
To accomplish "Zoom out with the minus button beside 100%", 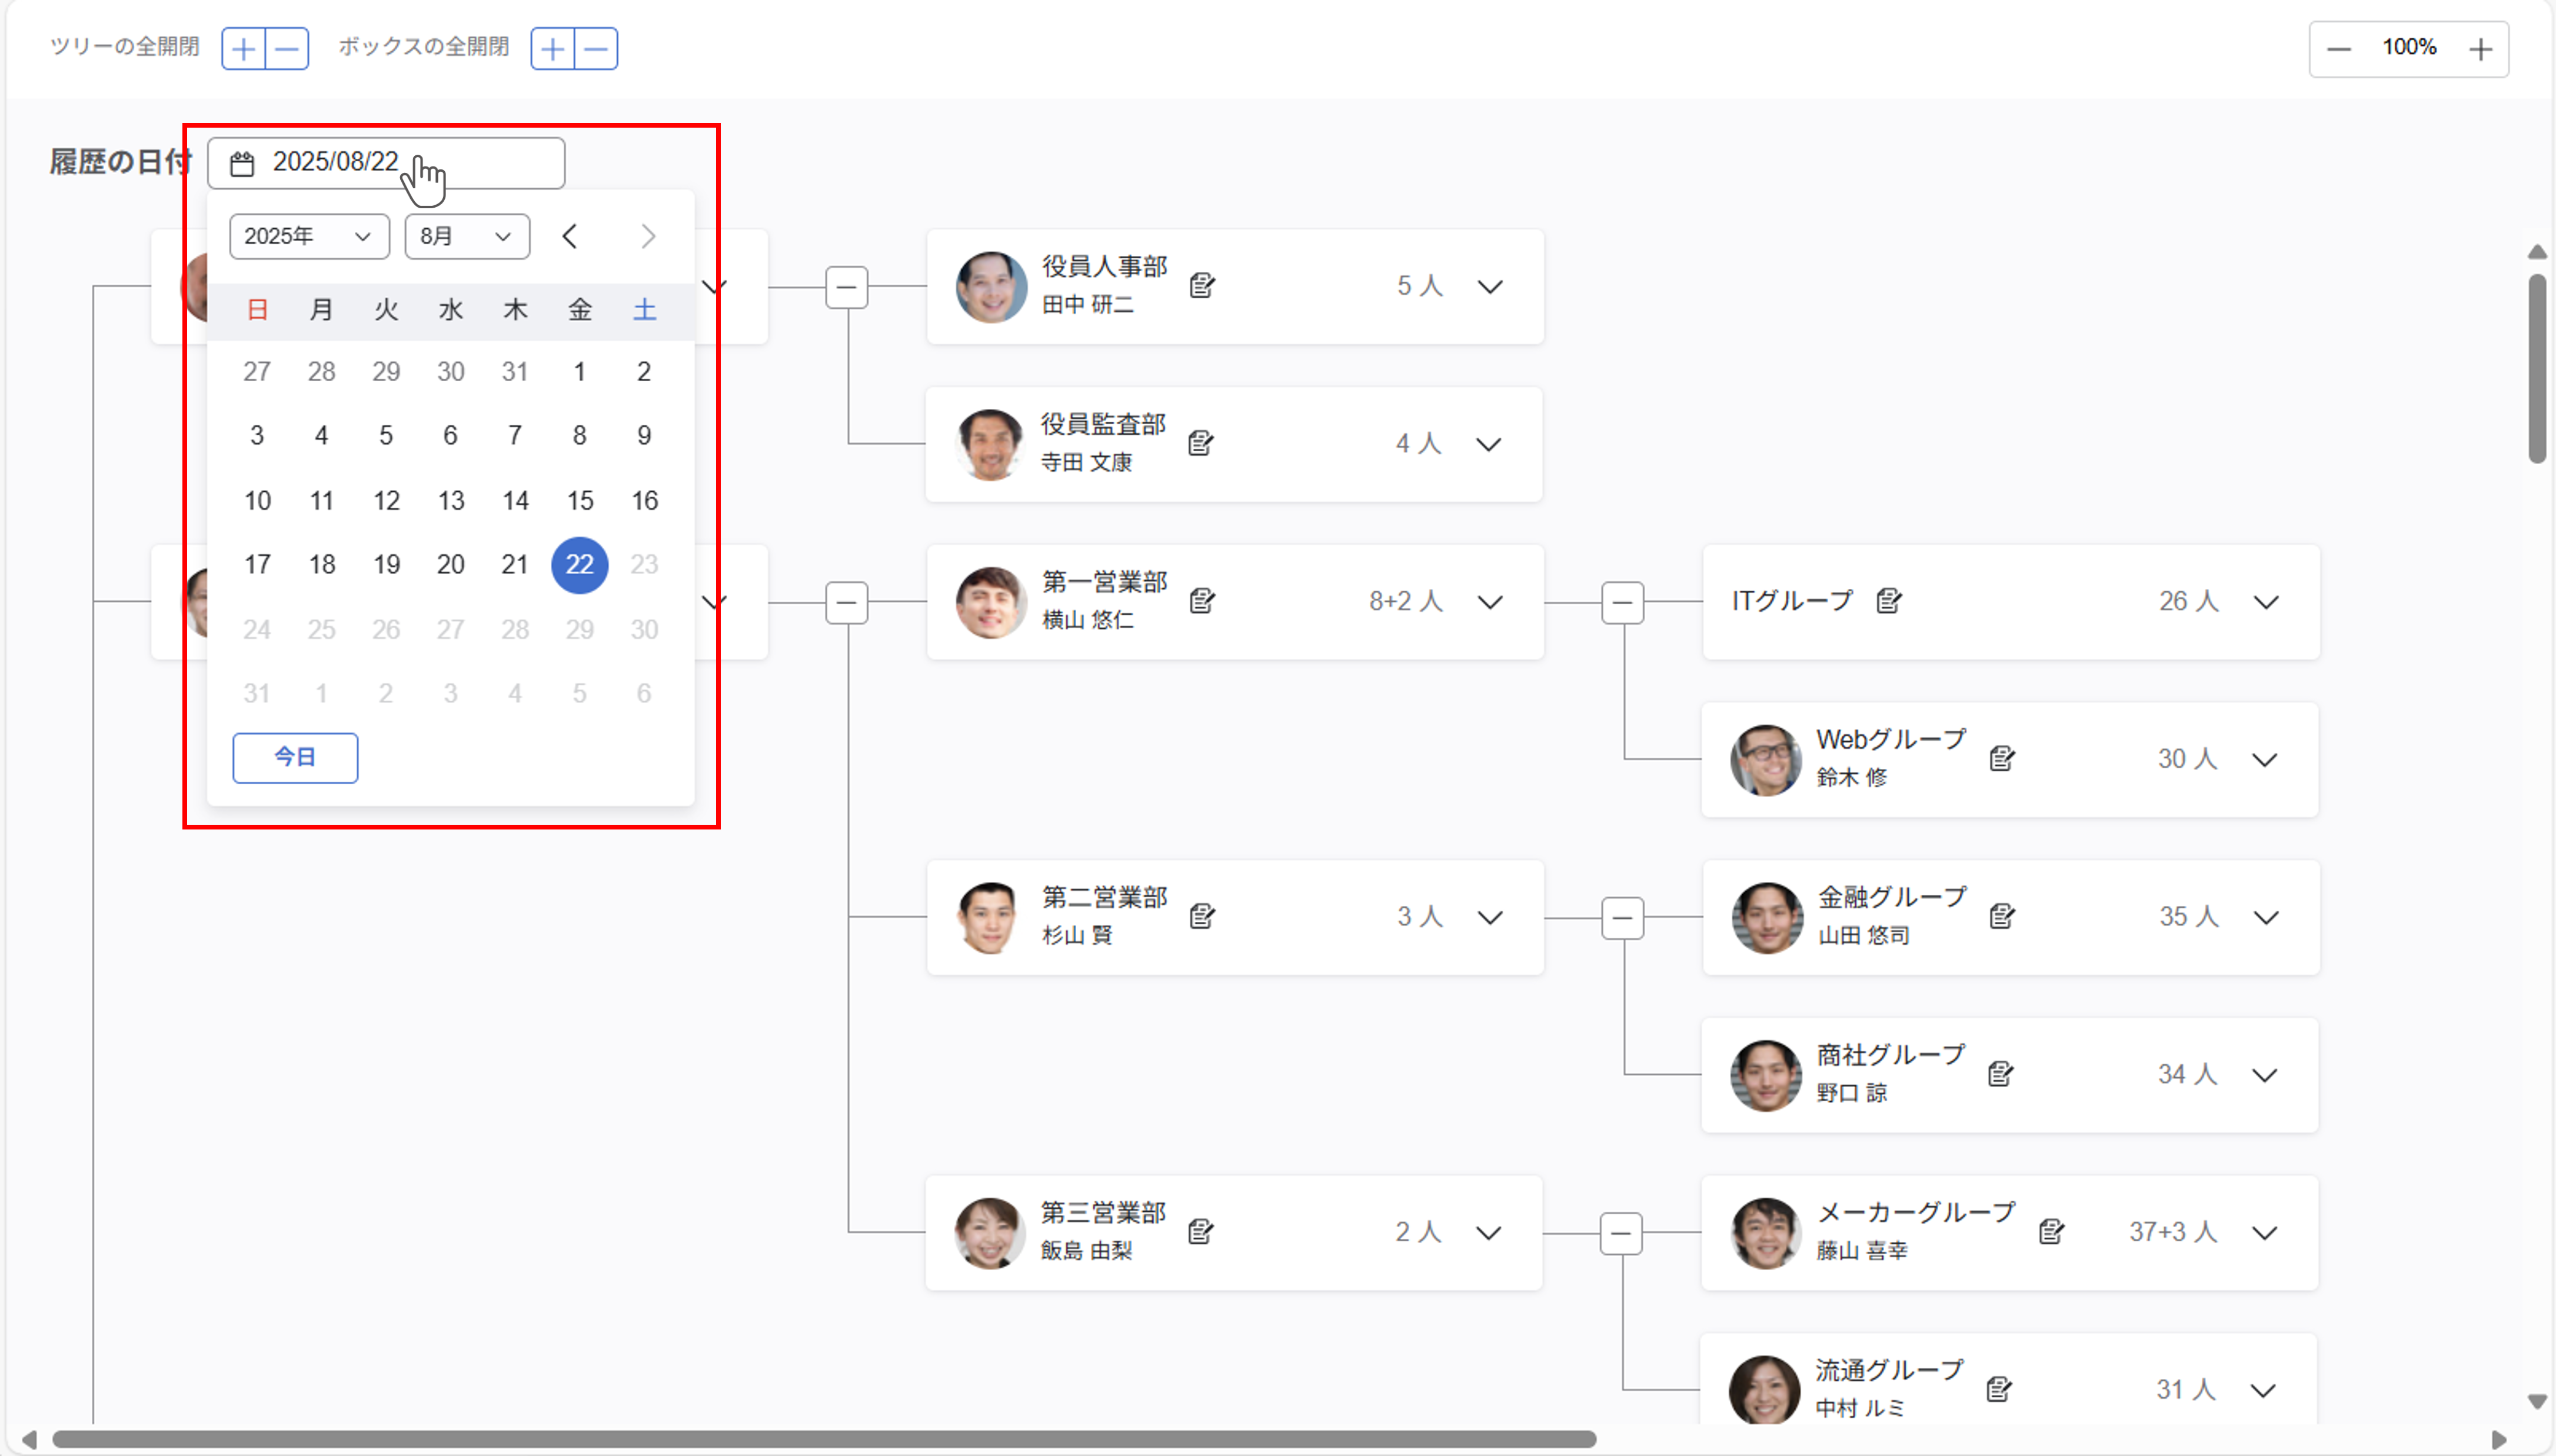I will click(x=2339, y=49).
